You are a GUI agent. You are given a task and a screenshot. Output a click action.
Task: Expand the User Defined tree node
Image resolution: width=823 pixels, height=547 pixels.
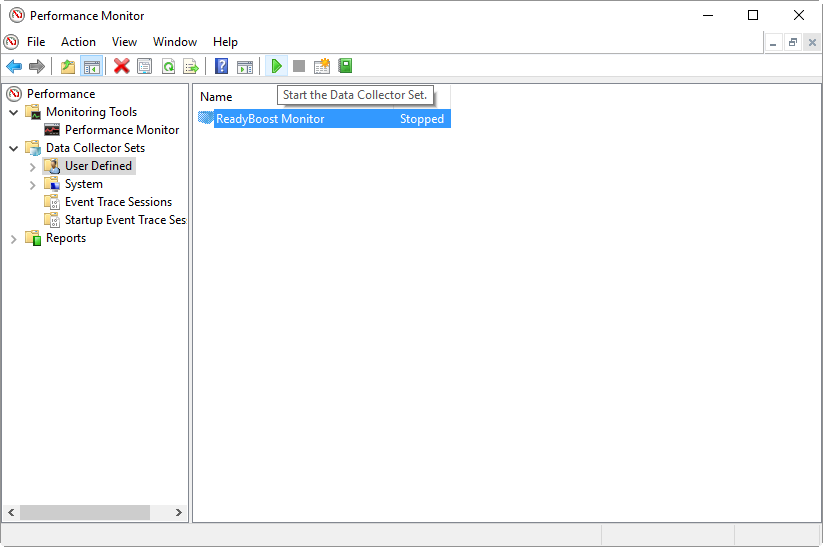coord(33,167)
